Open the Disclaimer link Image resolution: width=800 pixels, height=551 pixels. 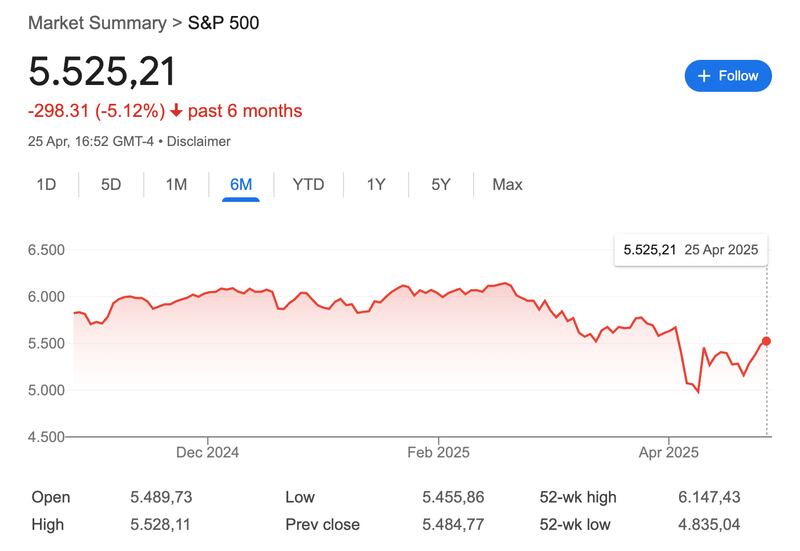(198, 142)
